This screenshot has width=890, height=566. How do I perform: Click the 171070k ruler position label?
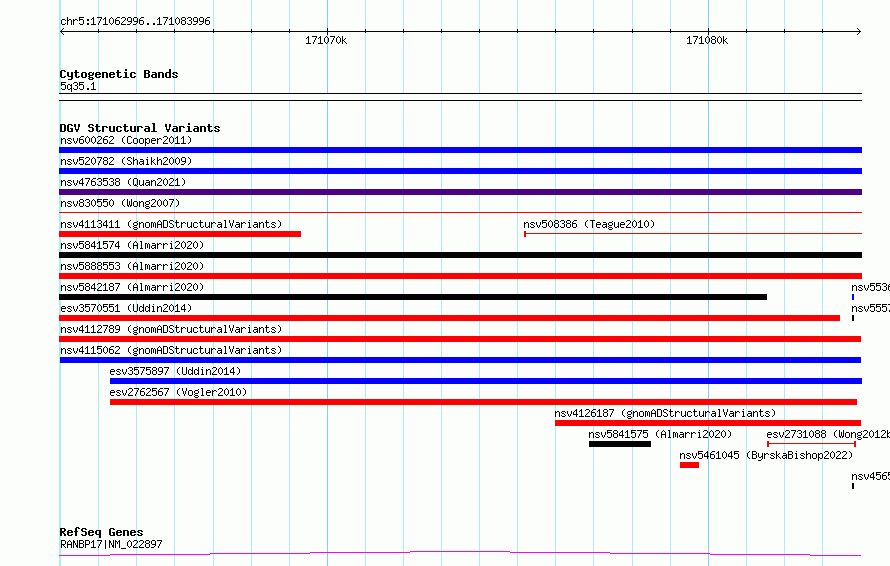326,40
